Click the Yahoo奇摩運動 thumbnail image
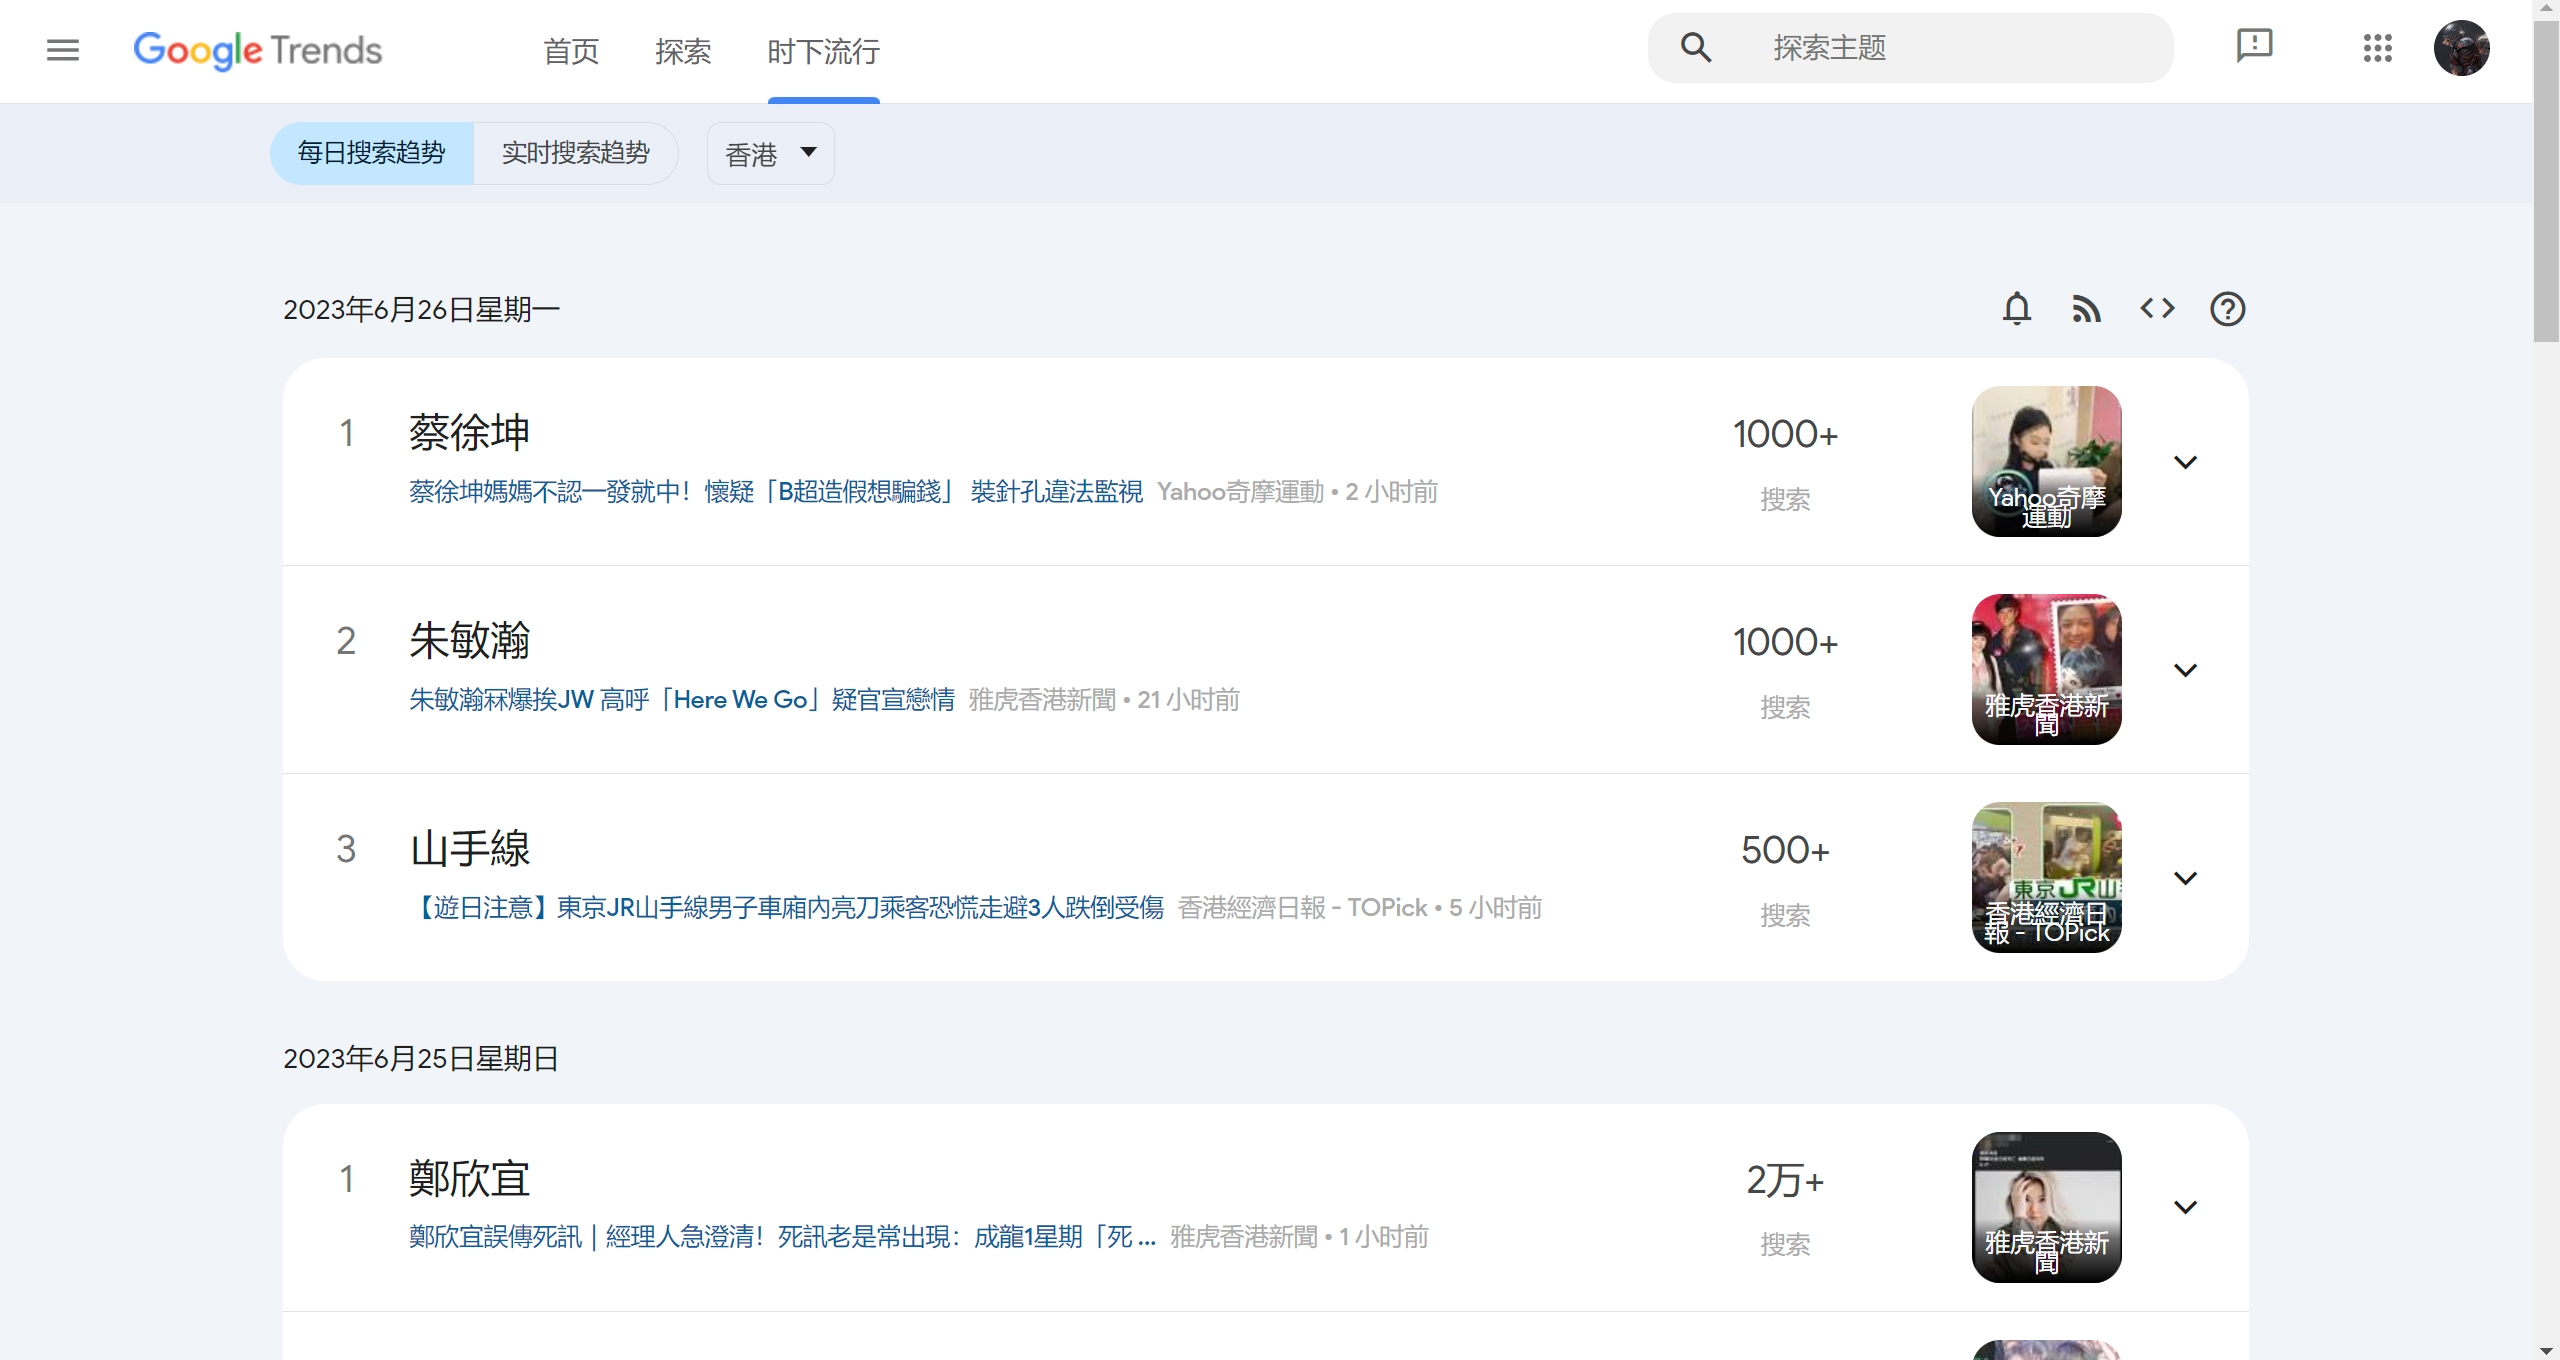This screenshot has height=1360, width=2560. 2046,461
